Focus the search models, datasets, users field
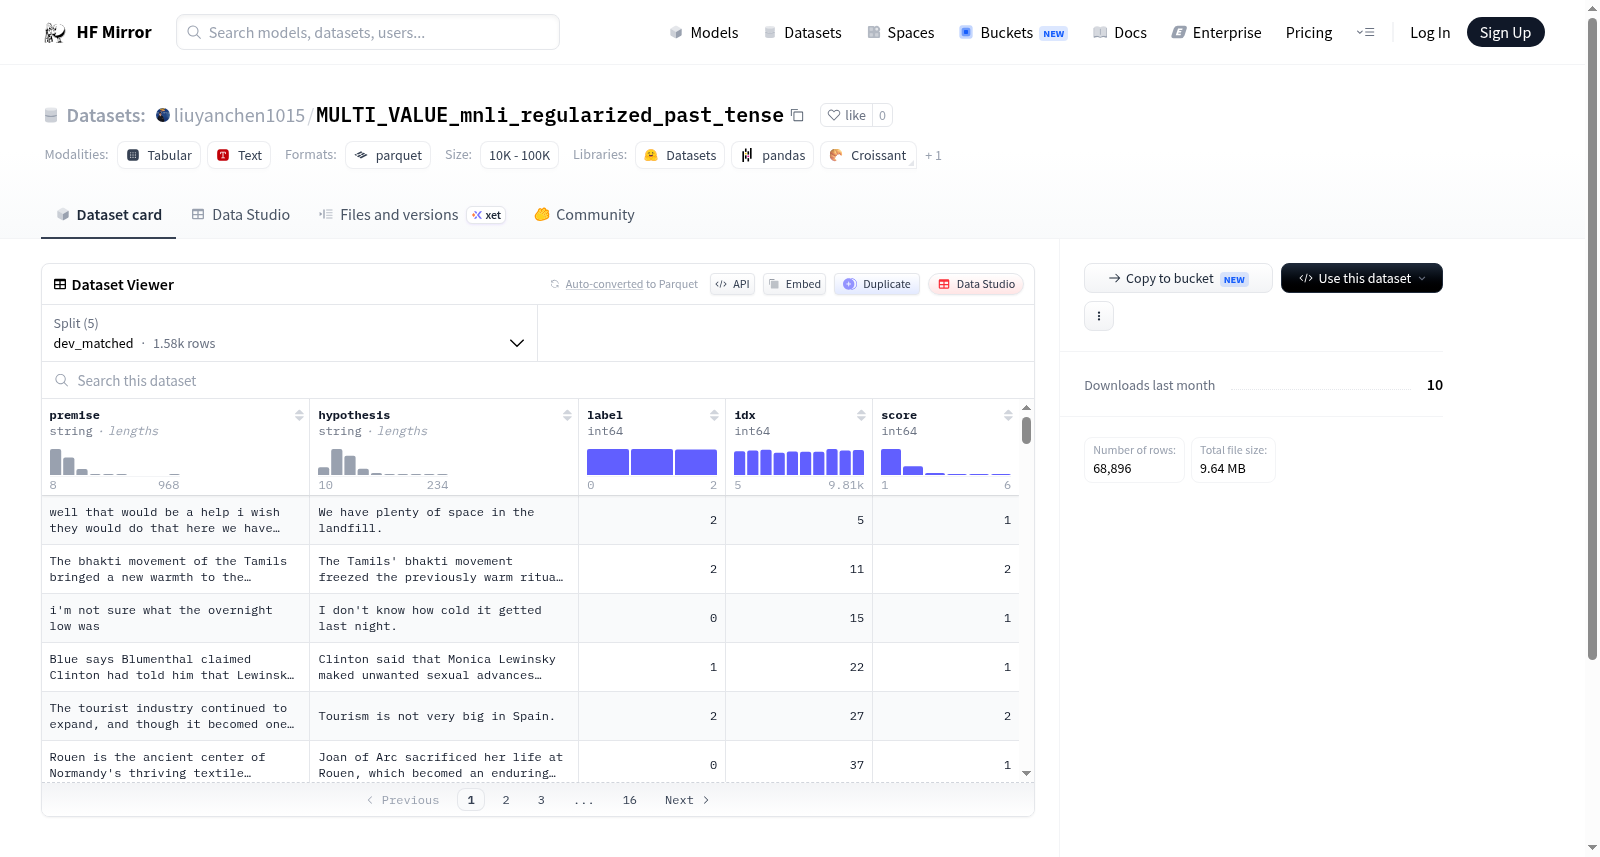The image size is (1600, 857). click(368, 32)
